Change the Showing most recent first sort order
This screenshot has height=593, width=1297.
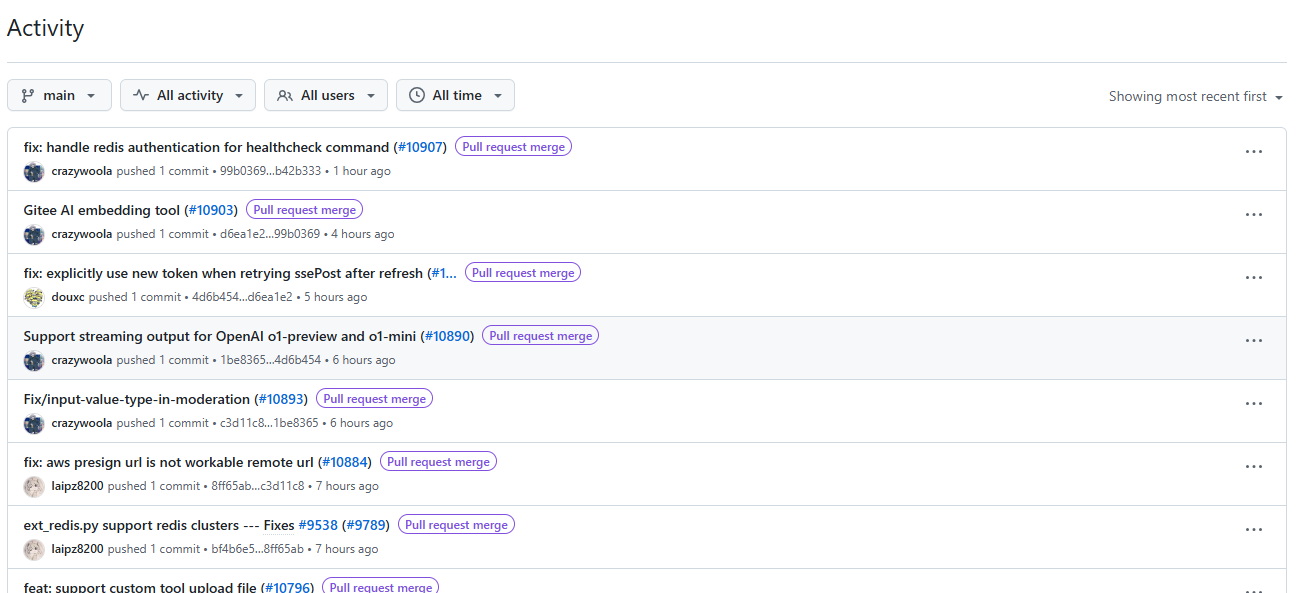pyautogui.click(x=1195, y=96)
